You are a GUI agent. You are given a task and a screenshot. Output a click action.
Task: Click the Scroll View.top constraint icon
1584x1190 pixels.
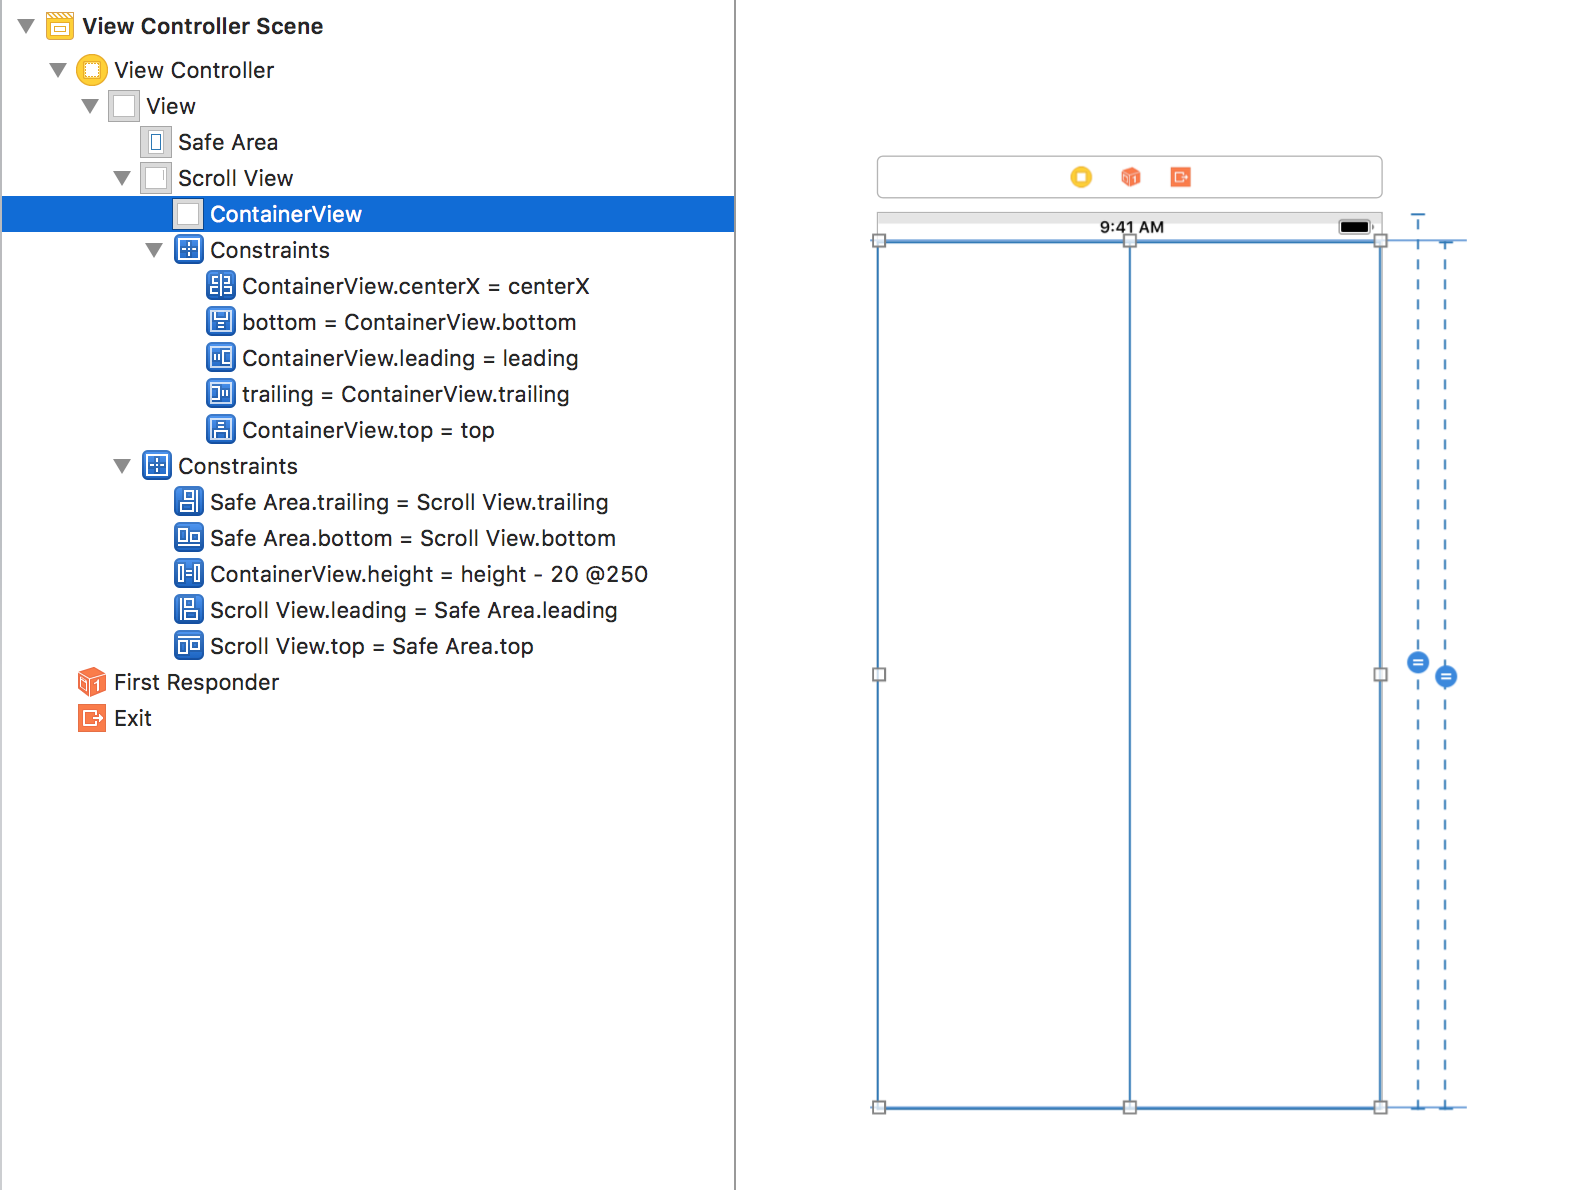[x=189, y=646]
